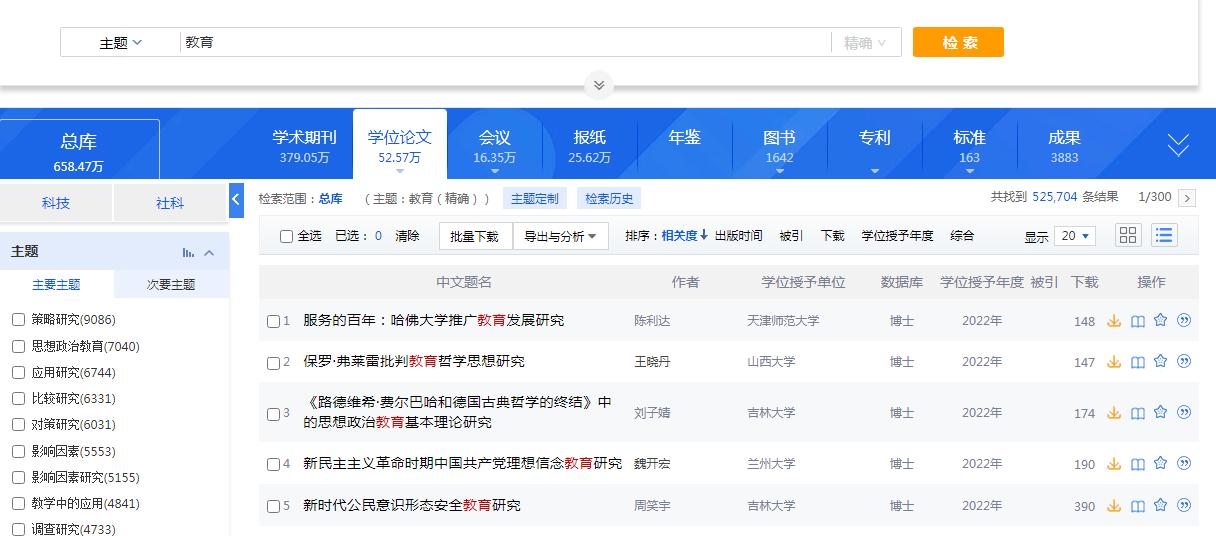The width and height of the screenshot is (1216, 536).
Task: Click the search keyword input field
Action: click(x=505, y=42)
